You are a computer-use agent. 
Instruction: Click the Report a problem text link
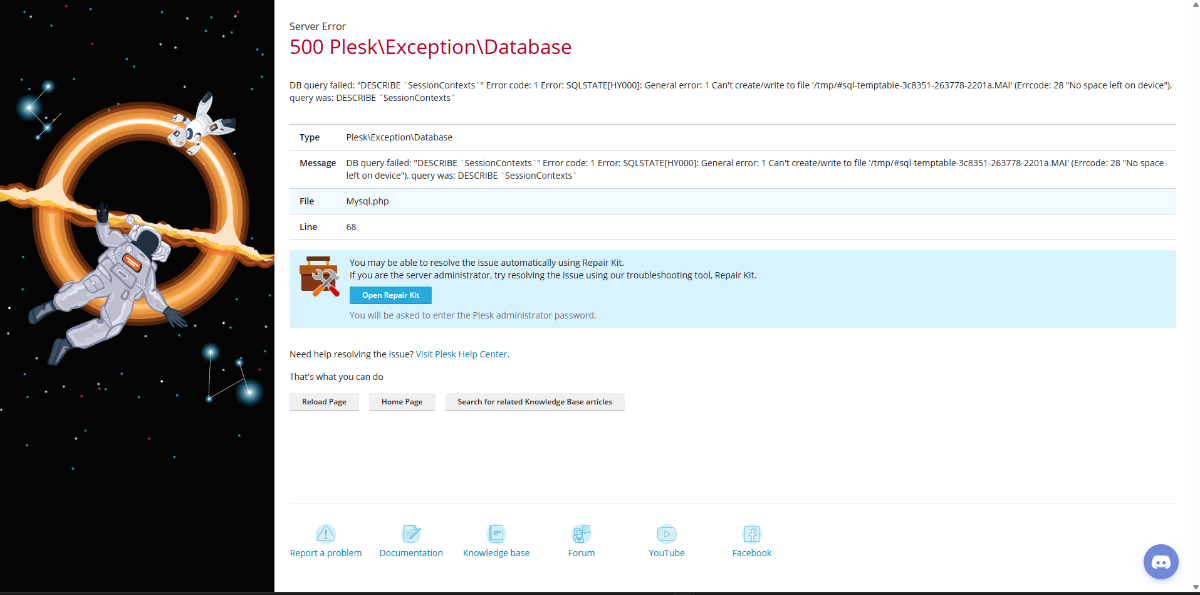pyautogui.click(x=326, y=553)
